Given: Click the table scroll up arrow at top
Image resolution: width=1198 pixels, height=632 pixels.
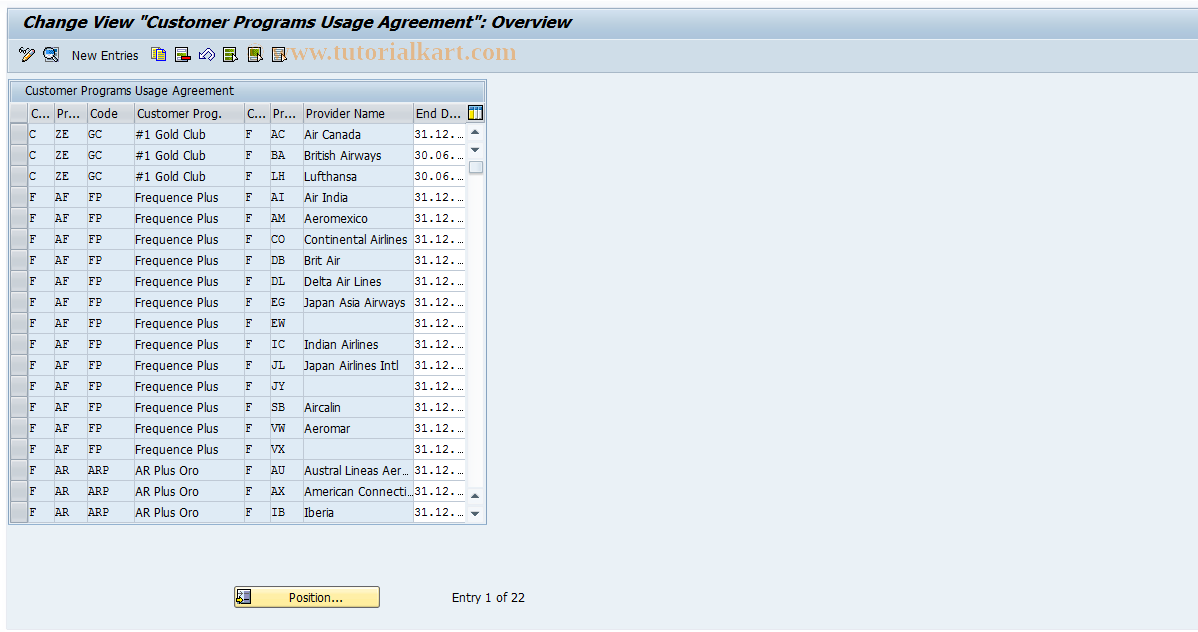Looking at the screenshot, I should (x=475, y=133).
